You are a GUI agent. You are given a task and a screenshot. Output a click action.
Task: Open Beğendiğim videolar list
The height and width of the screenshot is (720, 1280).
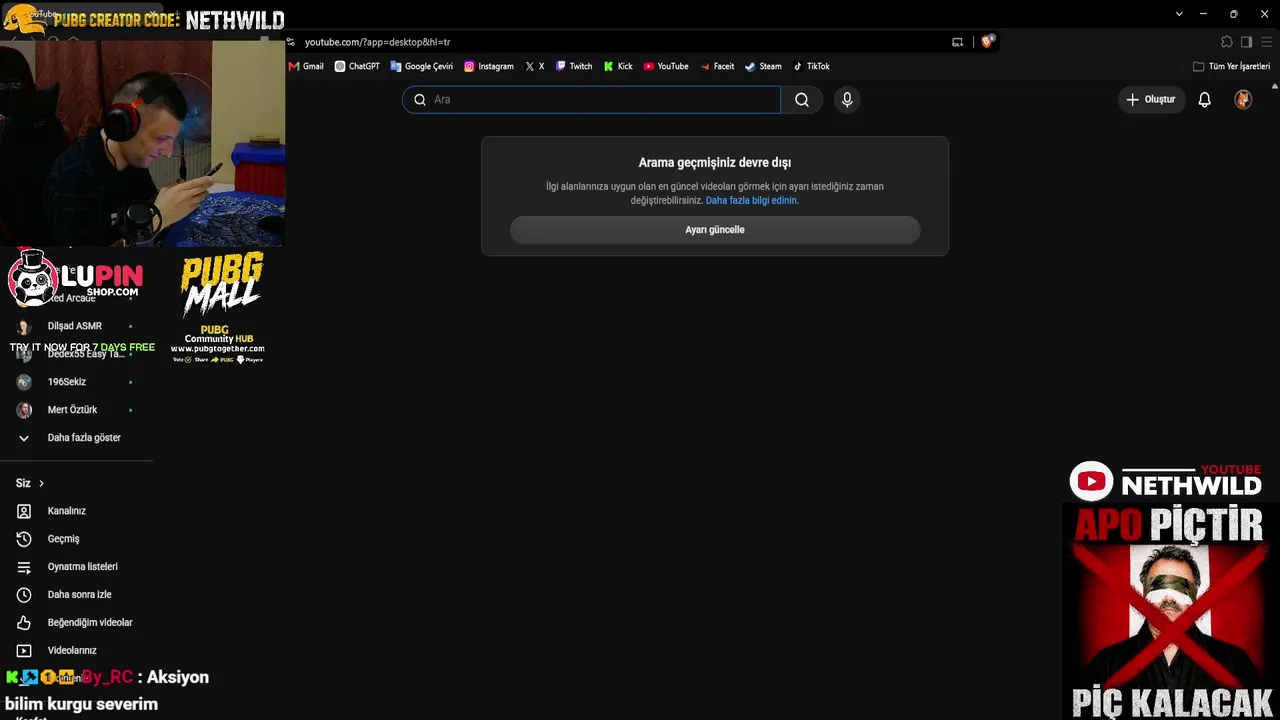pos(77,623)
